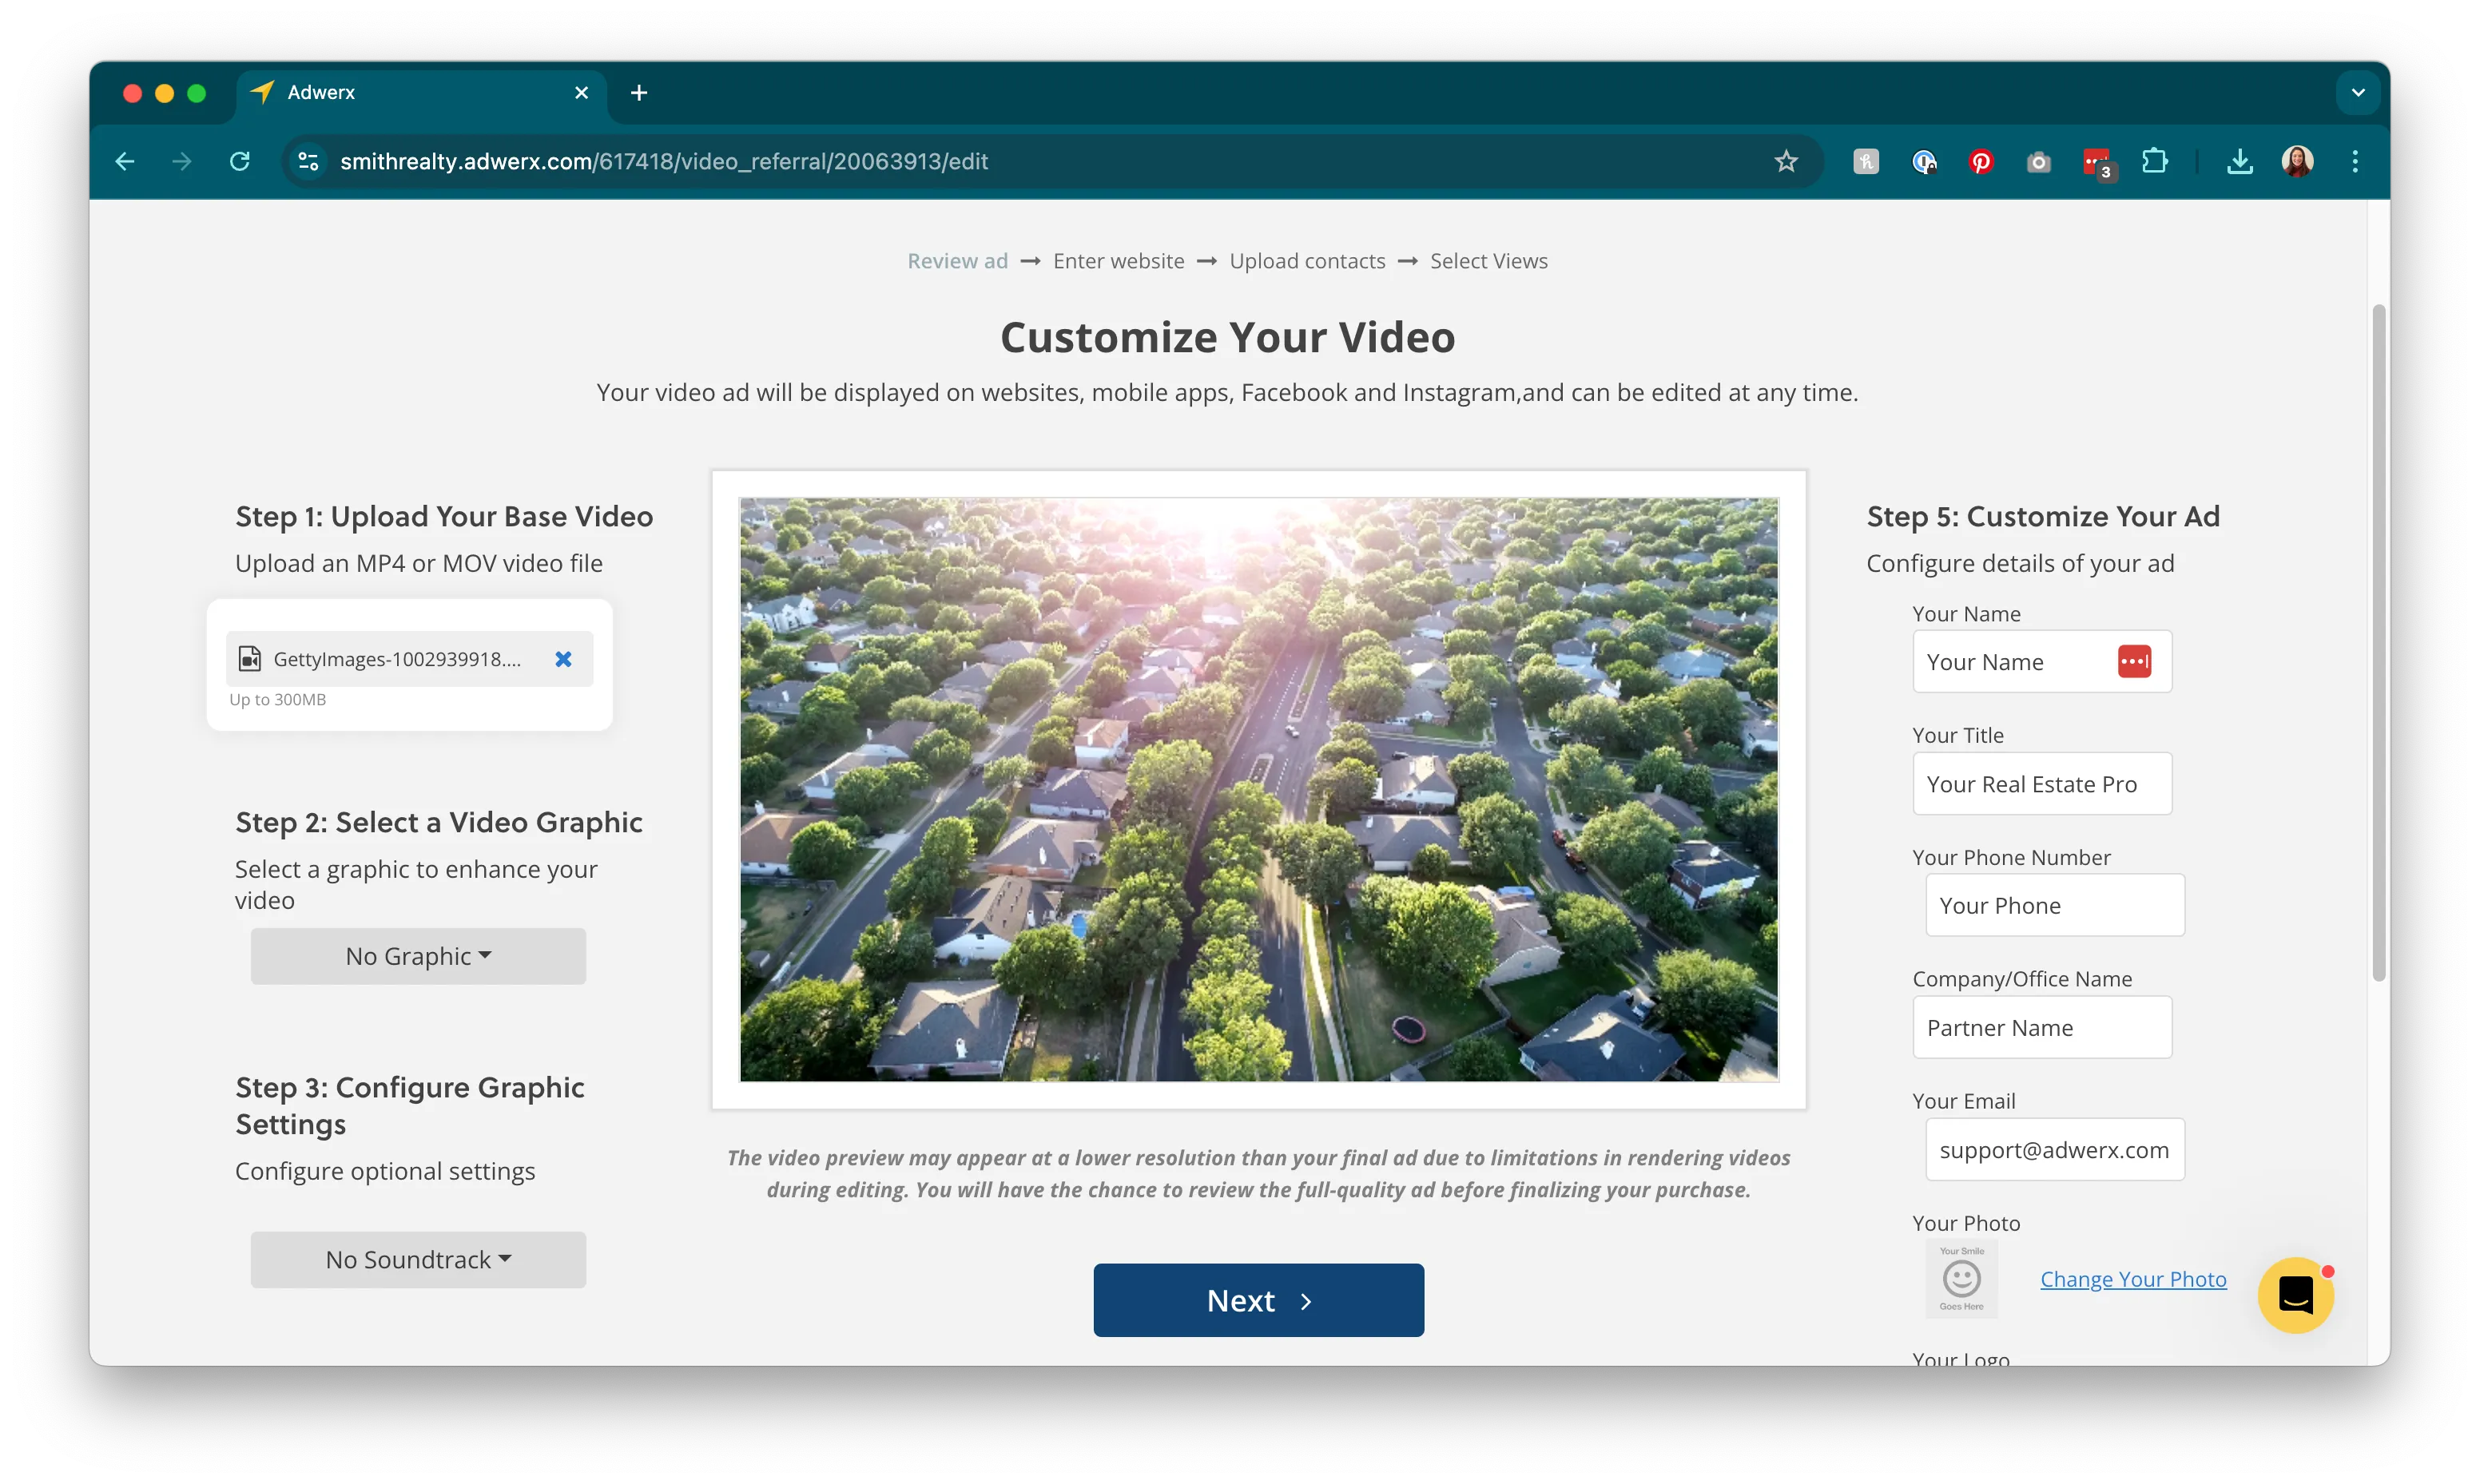Click the red password manager icon in Your Name

(x=2134, y=661)
